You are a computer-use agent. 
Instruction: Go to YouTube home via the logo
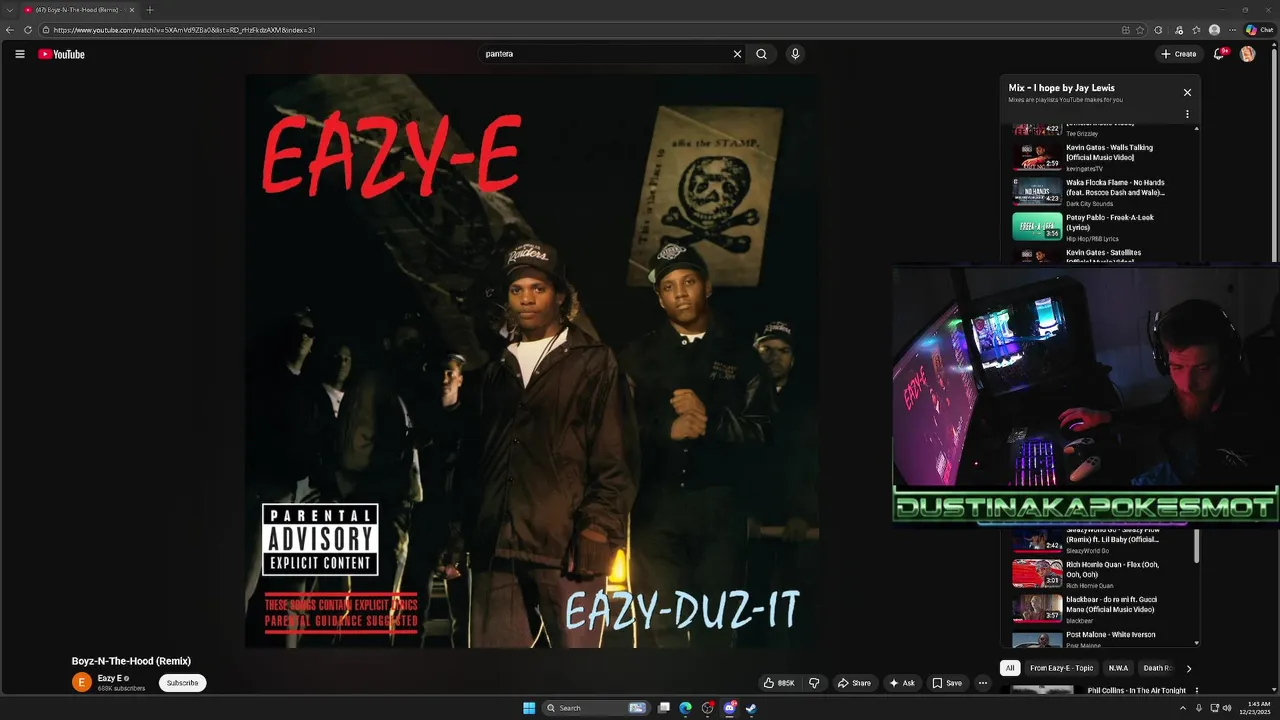pos(61,54)
